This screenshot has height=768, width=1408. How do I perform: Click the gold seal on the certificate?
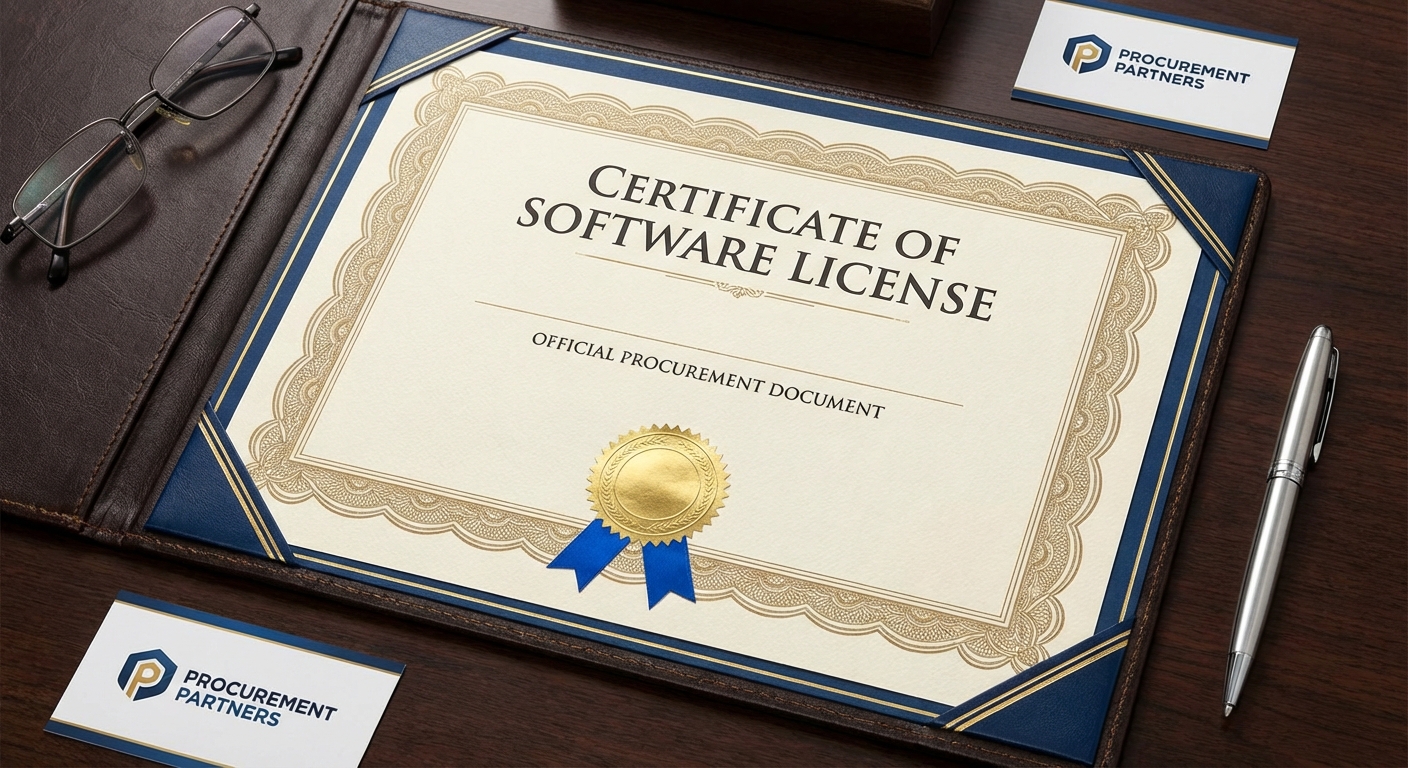click(x=657, y=483)
